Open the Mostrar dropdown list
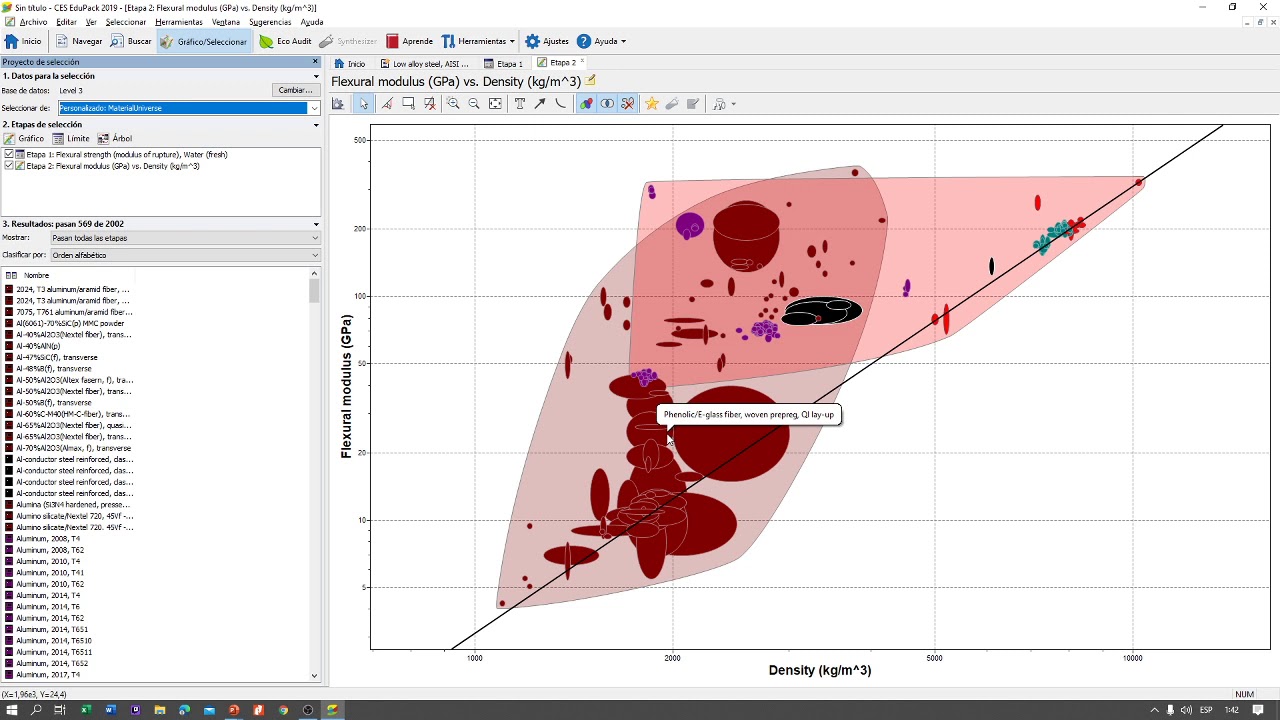 pyautogui.click(x=185, y=238)
